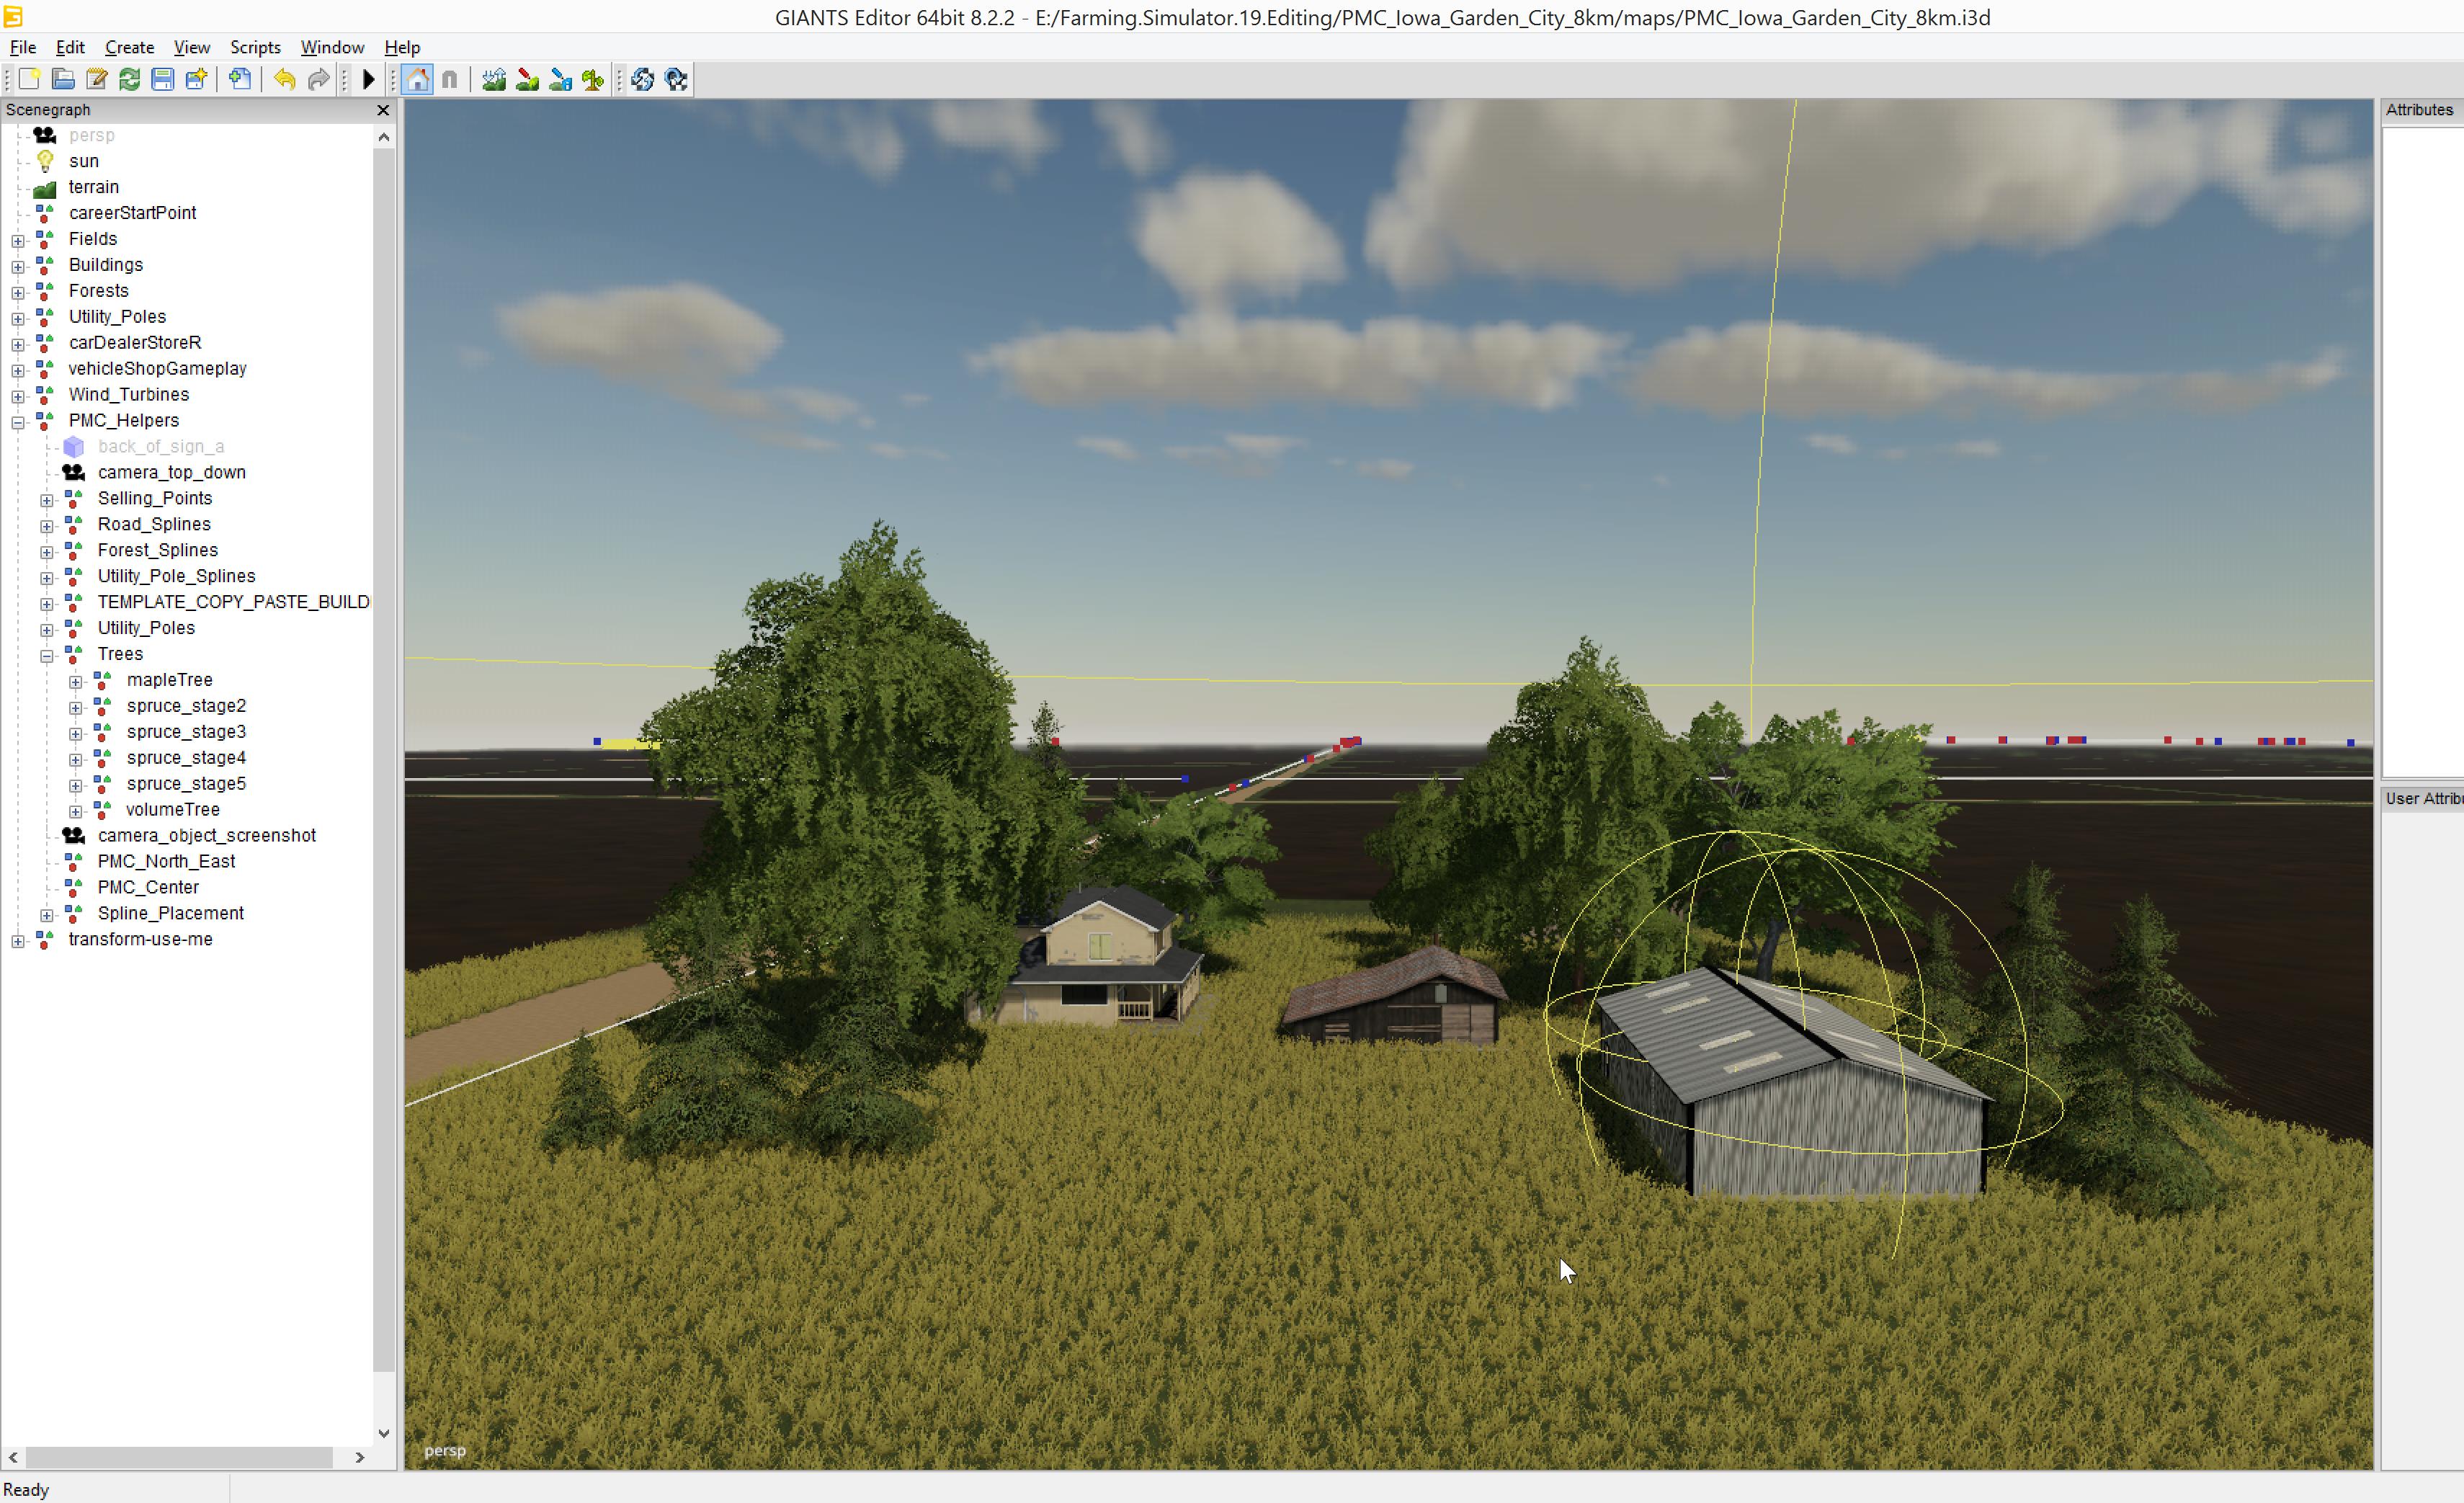Open the Create menu

[x=130, y=47]
